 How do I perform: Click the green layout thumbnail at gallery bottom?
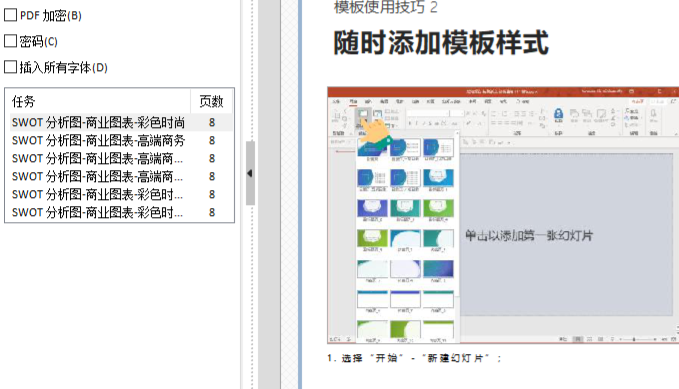(405, 329)
